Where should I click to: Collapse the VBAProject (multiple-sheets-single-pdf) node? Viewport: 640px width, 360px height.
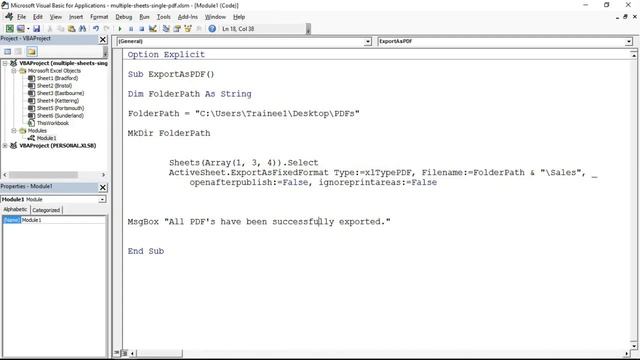5,63
